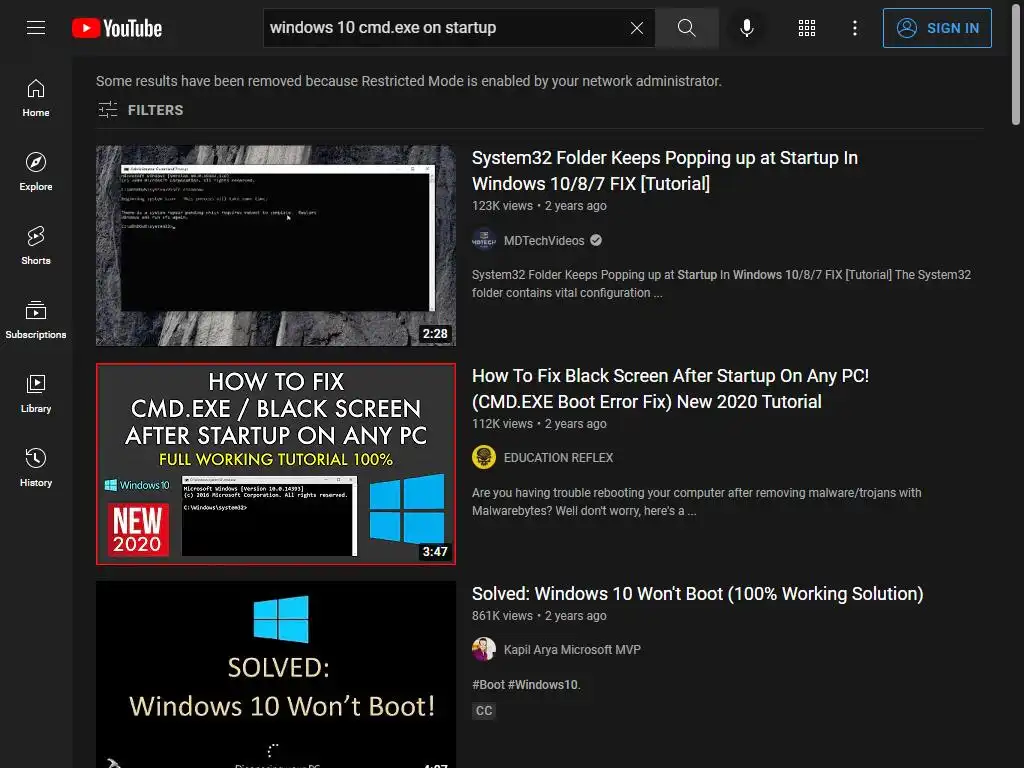Viewport: 1024px width, 768px height.
Task: Click the CC closed captions badge
Action: (484, 711)
